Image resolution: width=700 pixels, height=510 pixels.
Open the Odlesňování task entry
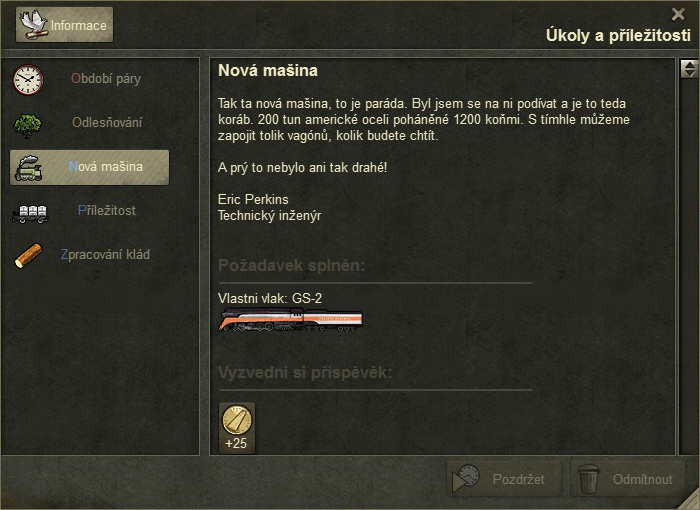coord(107,122)
